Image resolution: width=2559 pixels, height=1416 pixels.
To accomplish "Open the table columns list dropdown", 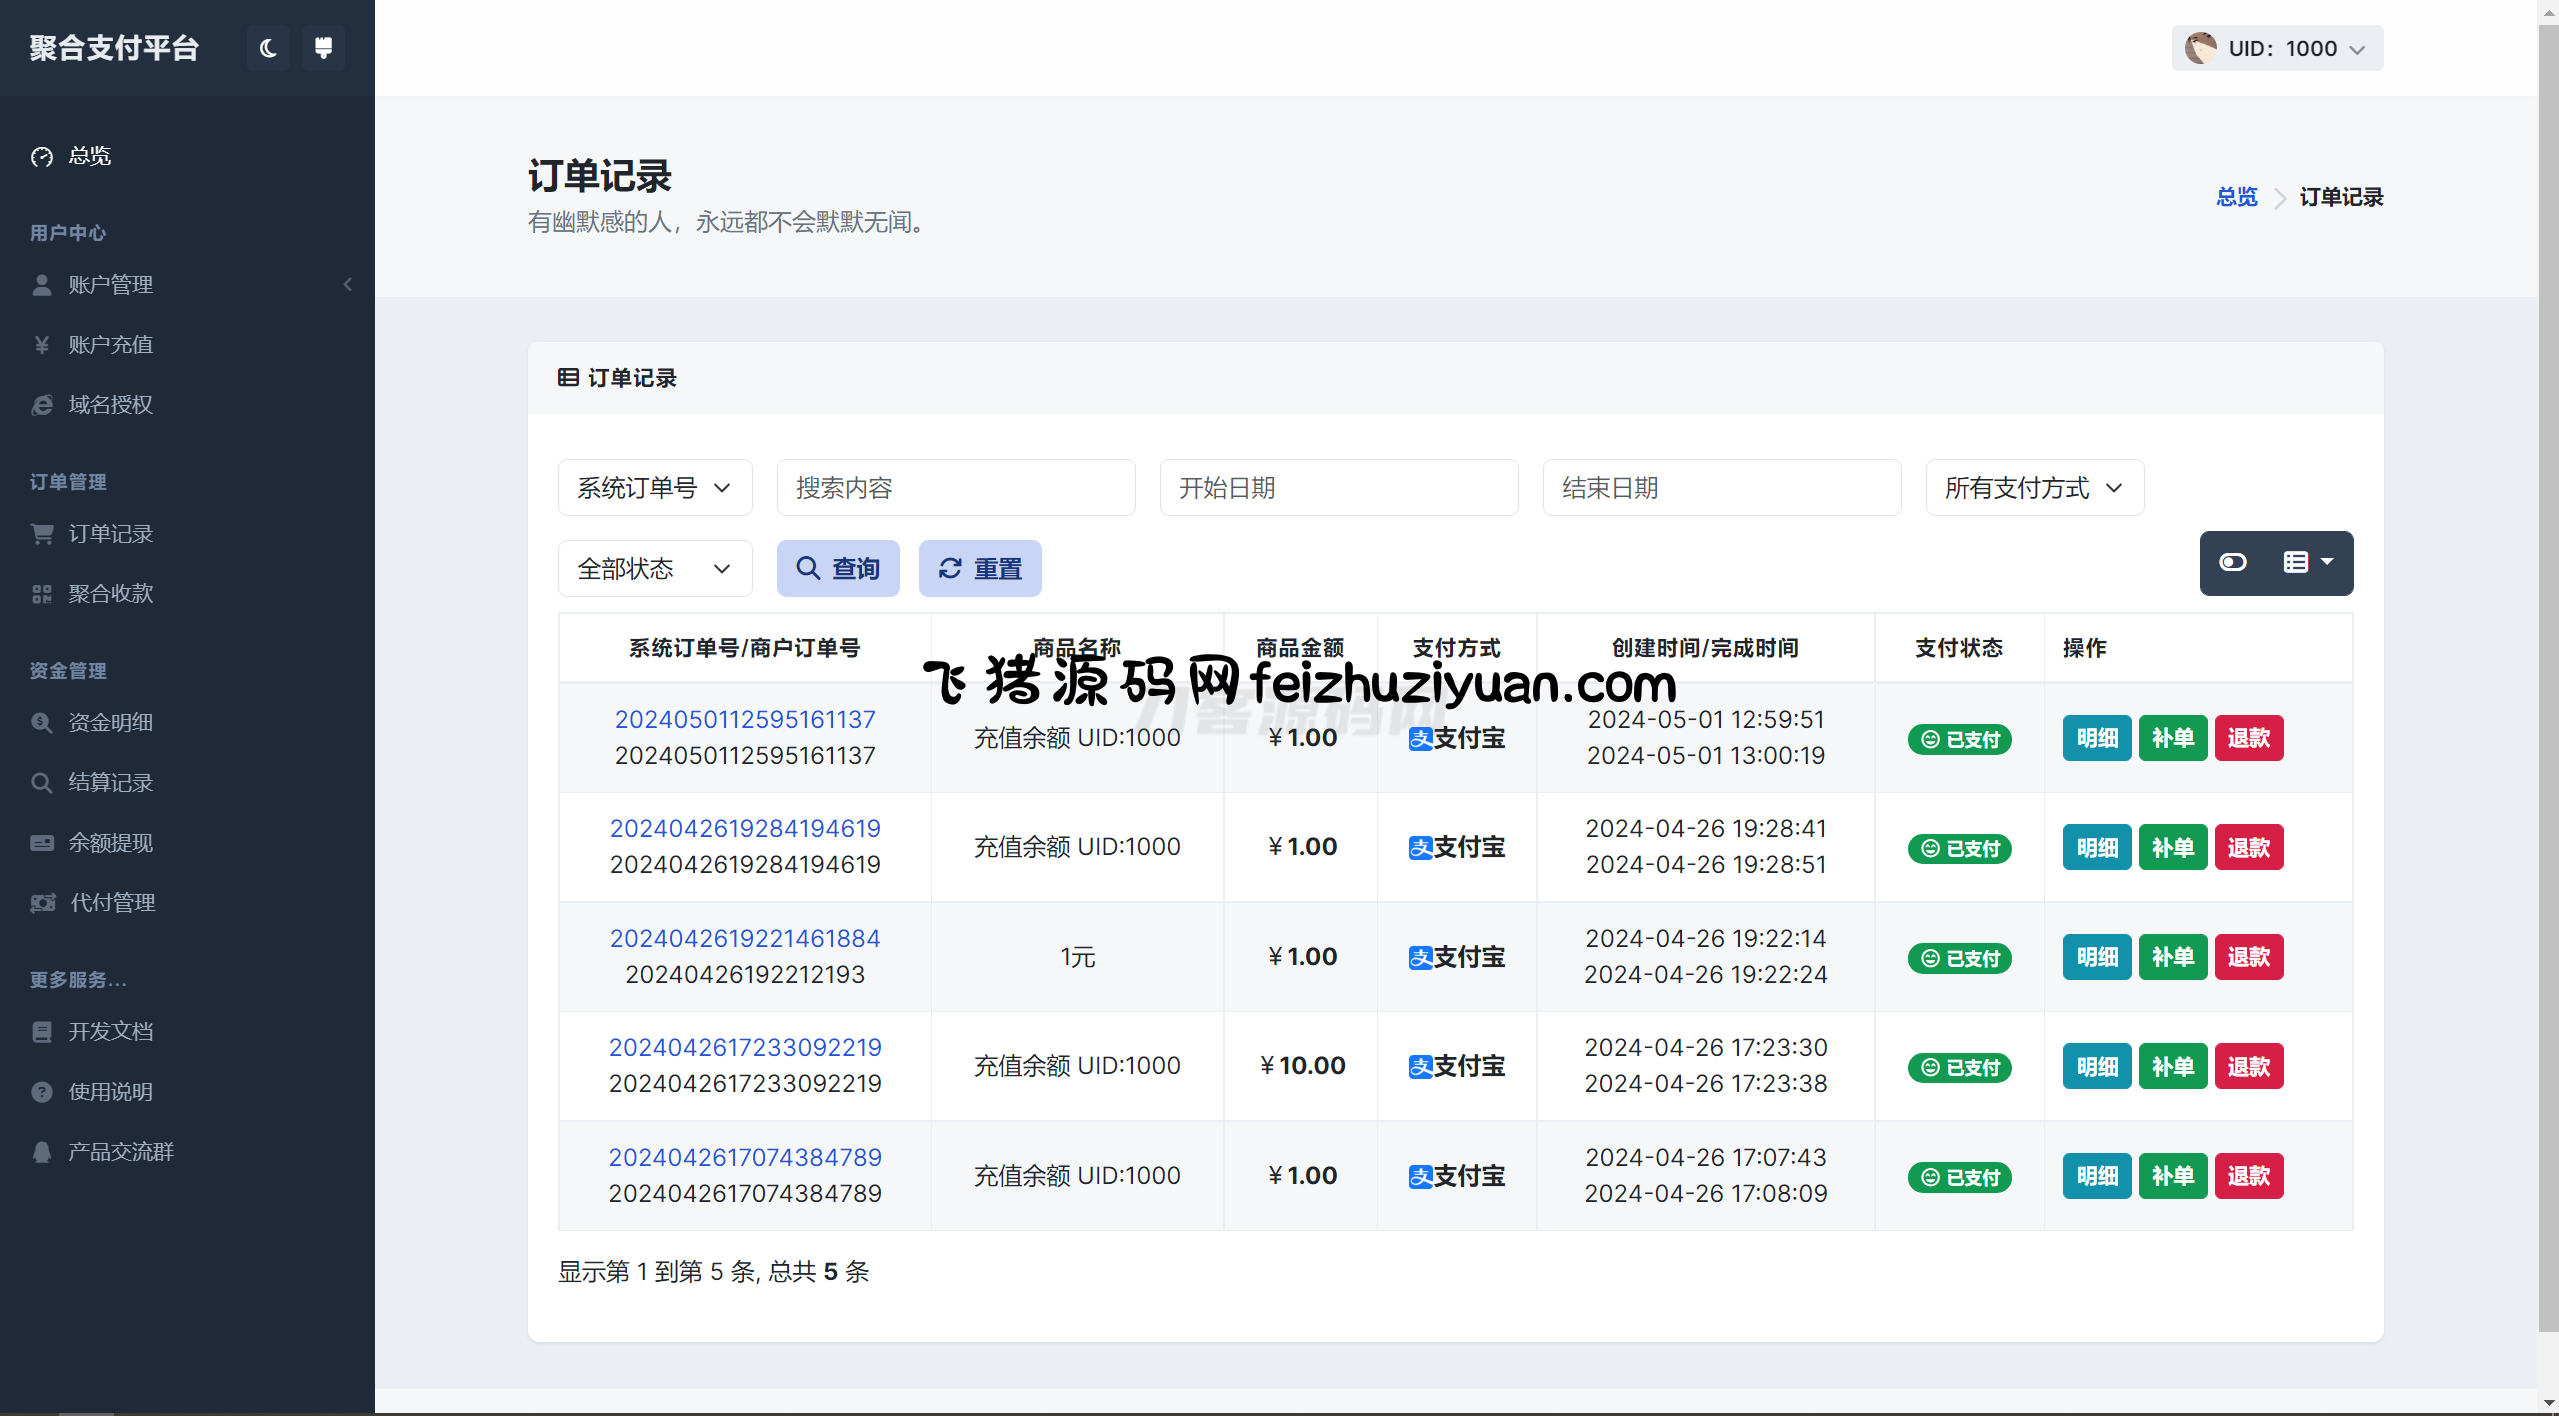I will point(2307,562).
